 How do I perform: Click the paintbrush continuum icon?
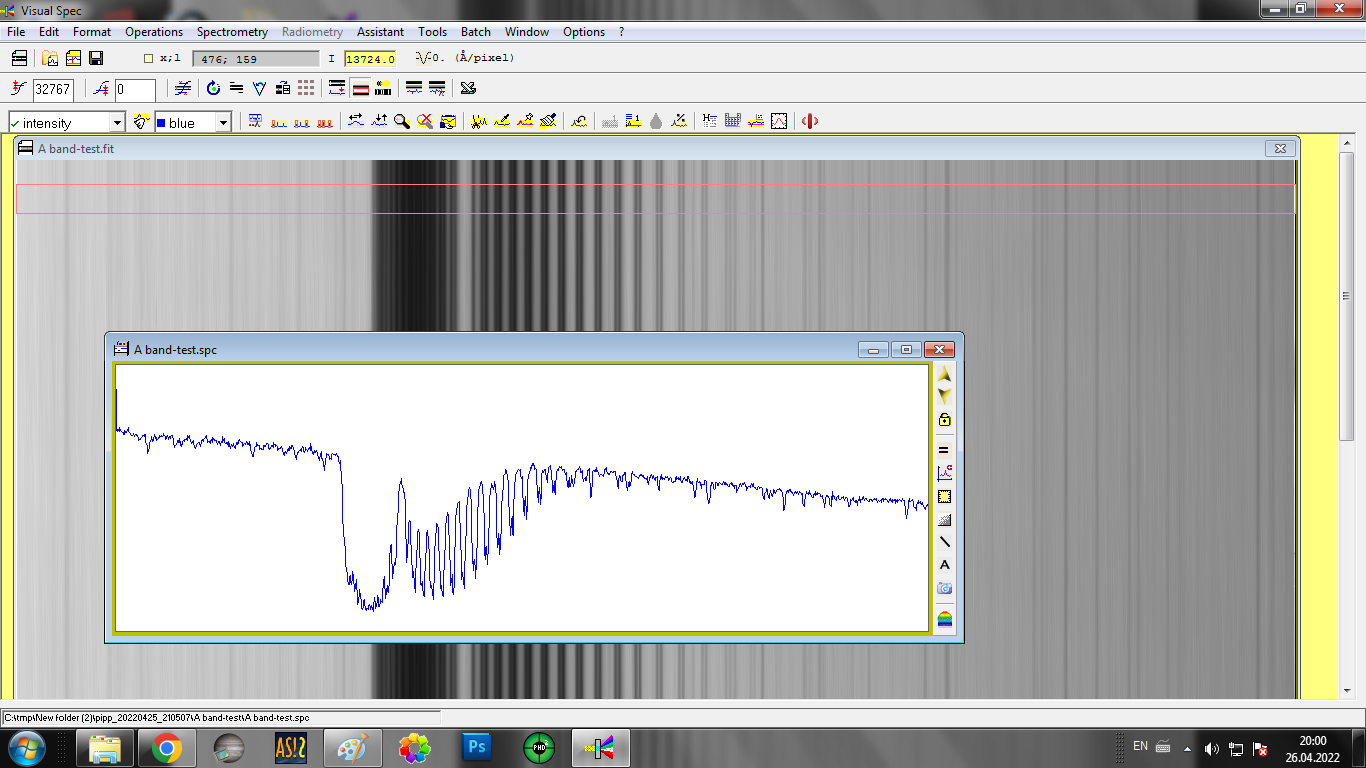548,121
